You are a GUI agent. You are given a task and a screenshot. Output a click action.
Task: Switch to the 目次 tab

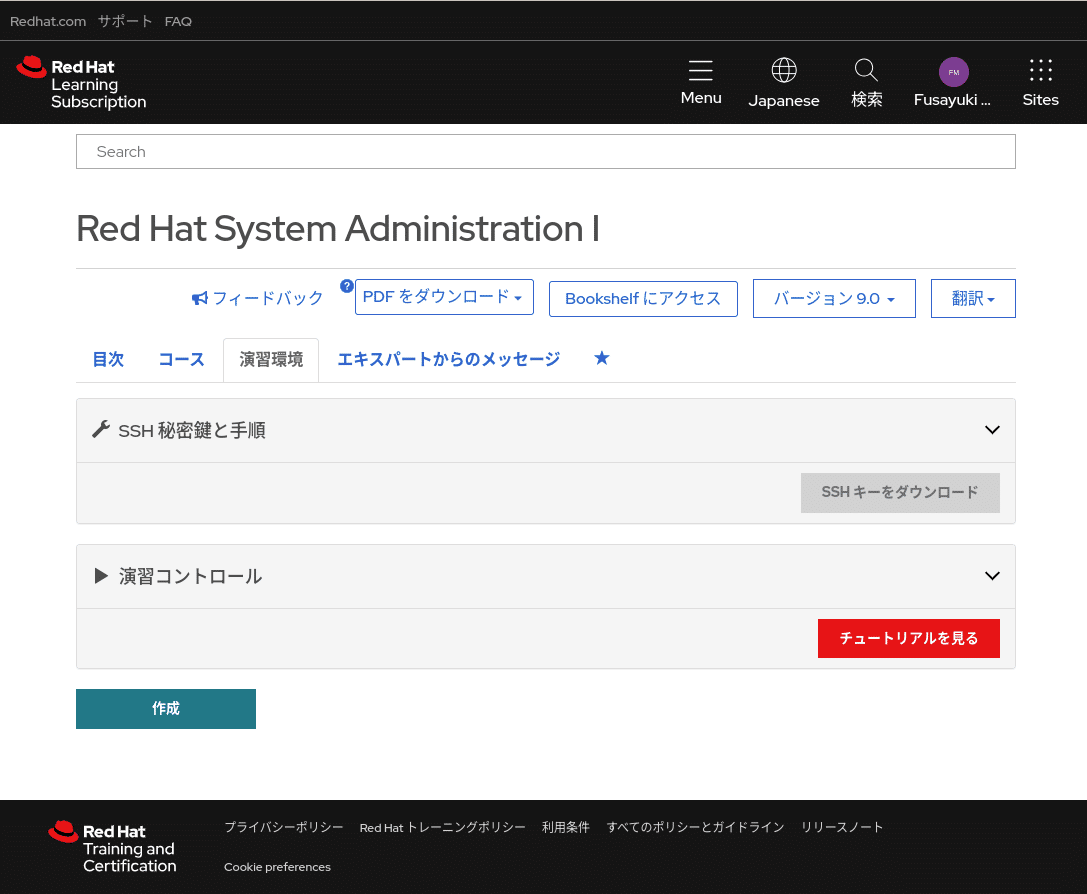pyautogui.click(x=108, y=360)
